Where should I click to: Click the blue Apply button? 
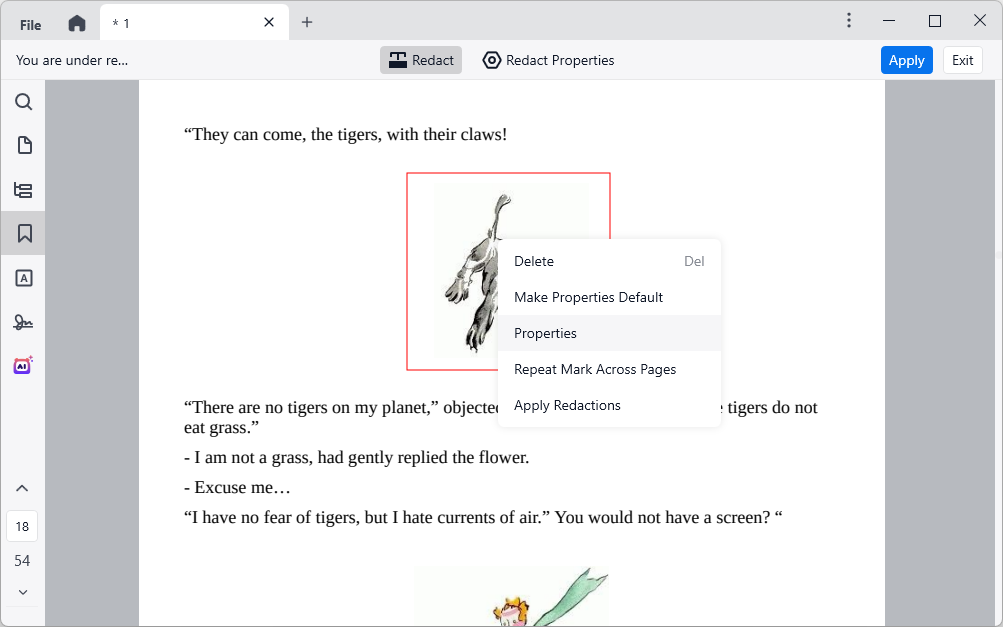click(906, 60)
